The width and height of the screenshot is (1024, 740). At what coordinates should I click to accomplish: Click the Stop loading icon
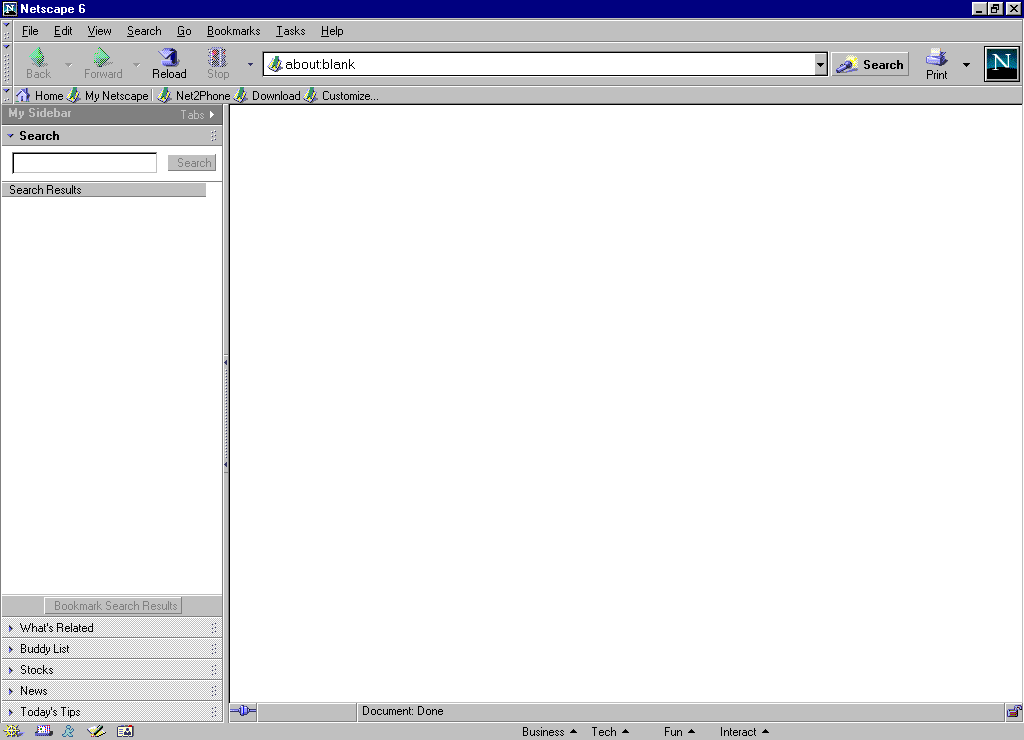(x=217, y=57)
